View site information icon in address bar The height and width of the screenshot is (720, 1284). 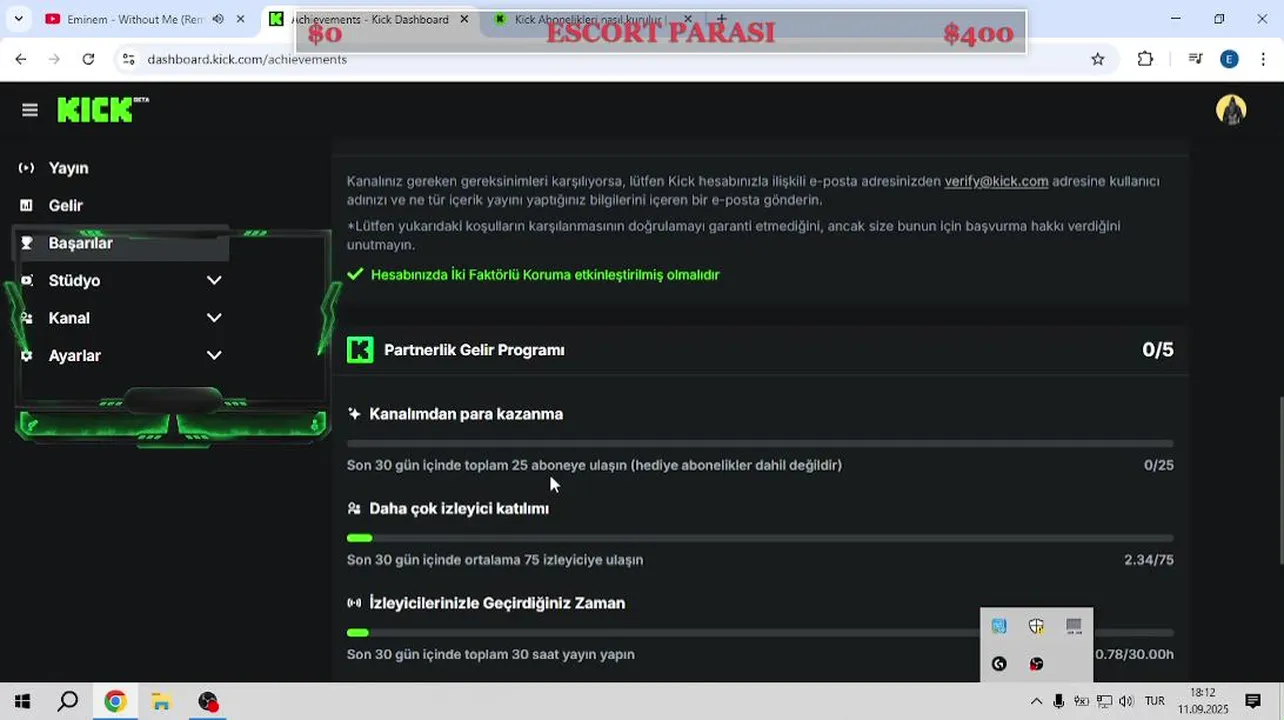coord(128,59)
